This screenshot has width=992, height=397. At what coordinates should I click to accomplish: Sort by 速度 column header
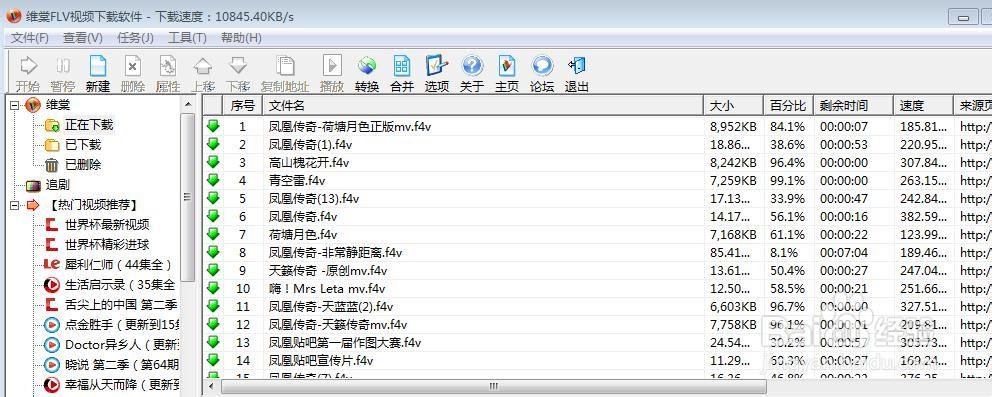click(x=923, y=106)
